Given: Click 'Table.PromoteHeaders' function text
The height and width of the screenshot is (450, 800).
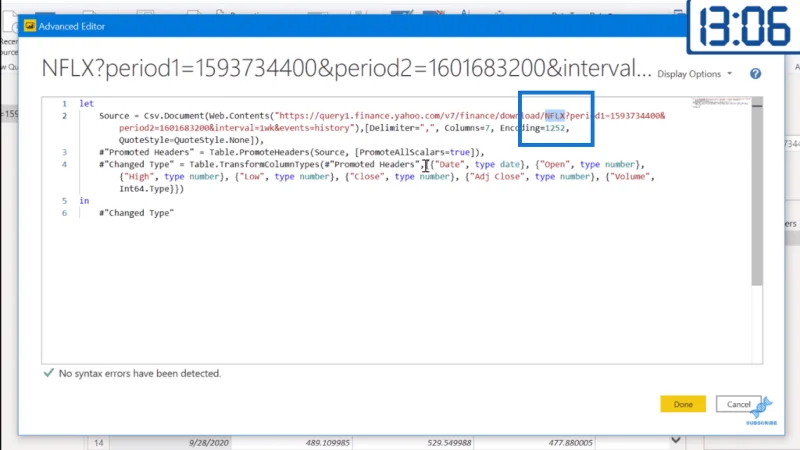Looking at the screenshot, I should [x=259, y=152].
